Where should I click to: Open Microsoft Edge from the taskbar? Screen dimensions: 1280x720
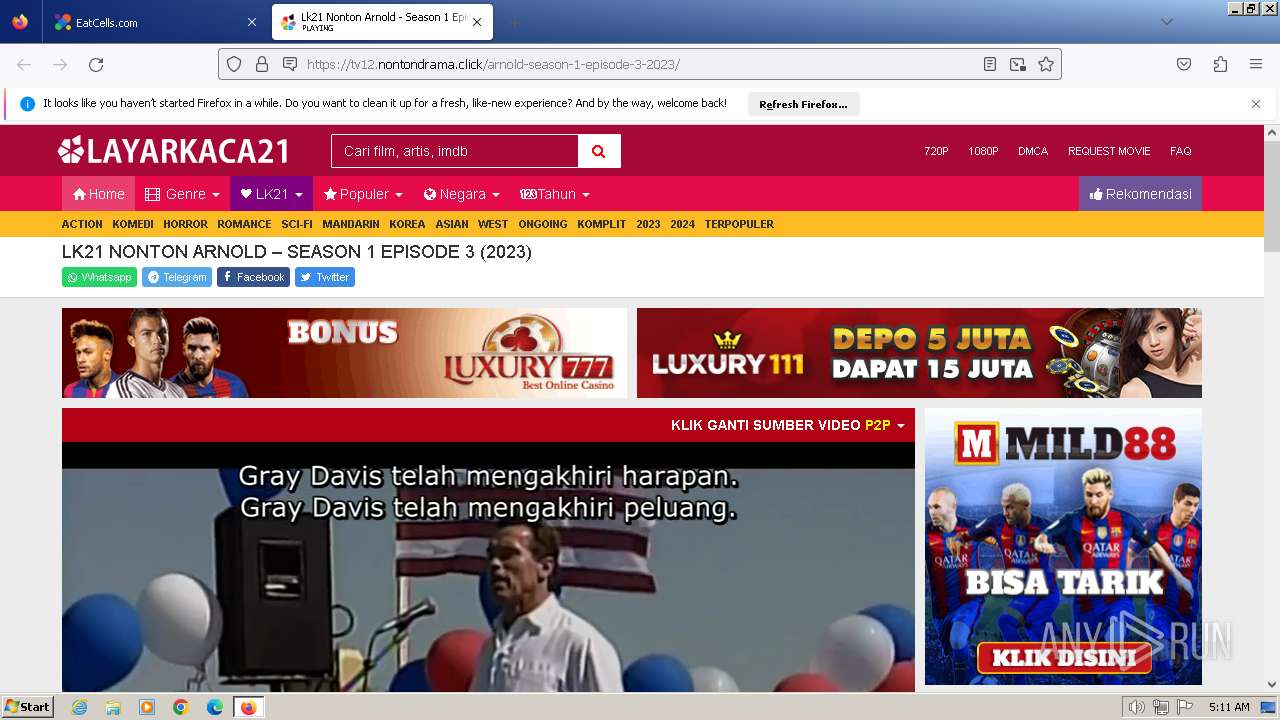point(215,707)
